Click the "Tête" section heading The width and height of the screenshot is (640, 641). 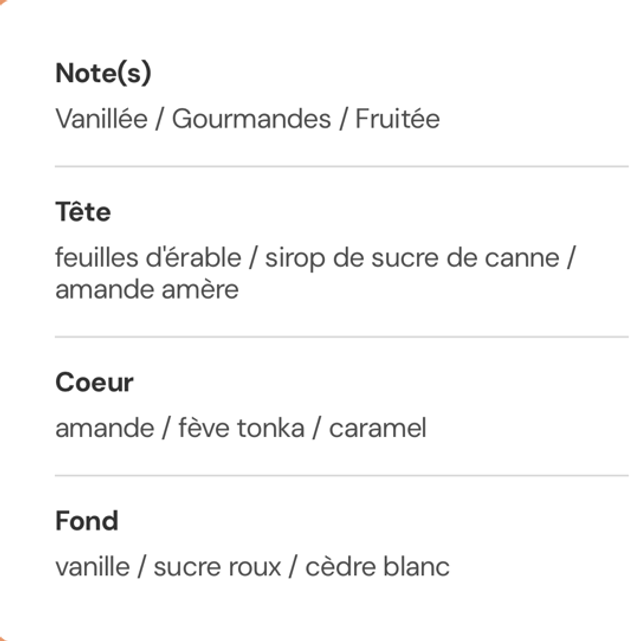coord(83,212)
